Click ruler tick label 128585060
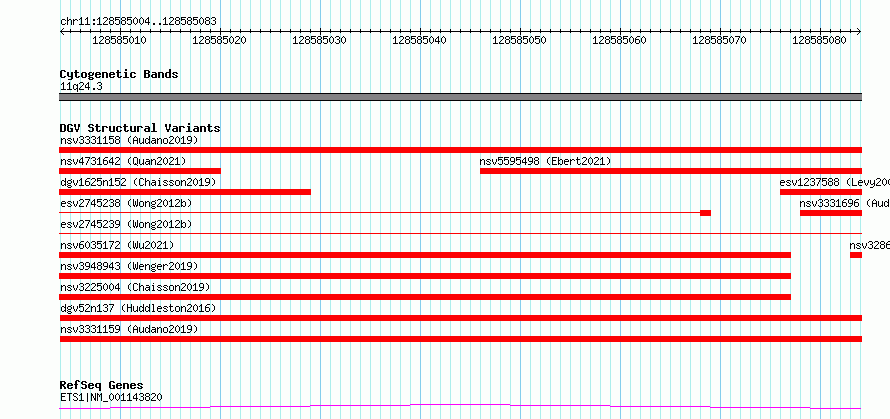Image resolution: width=890 pixels, height=419 pixels. tap(619, 40)
